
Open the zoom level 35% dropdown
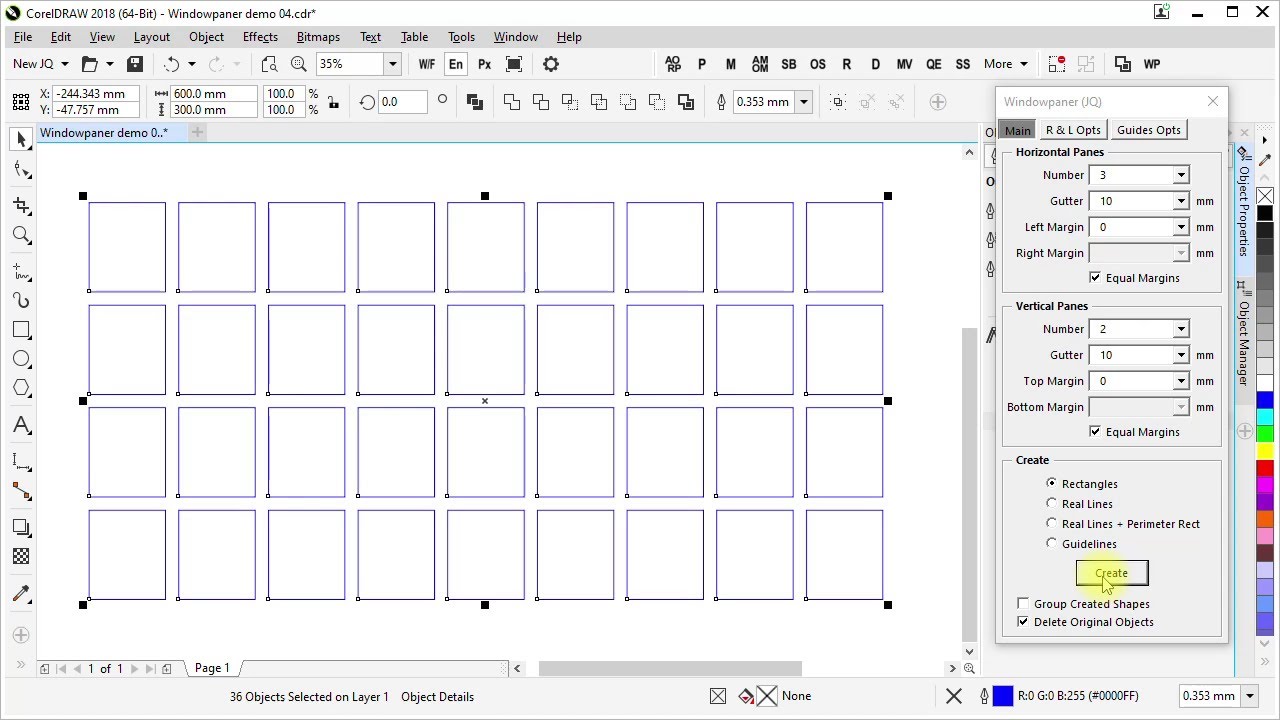[393, 64]
